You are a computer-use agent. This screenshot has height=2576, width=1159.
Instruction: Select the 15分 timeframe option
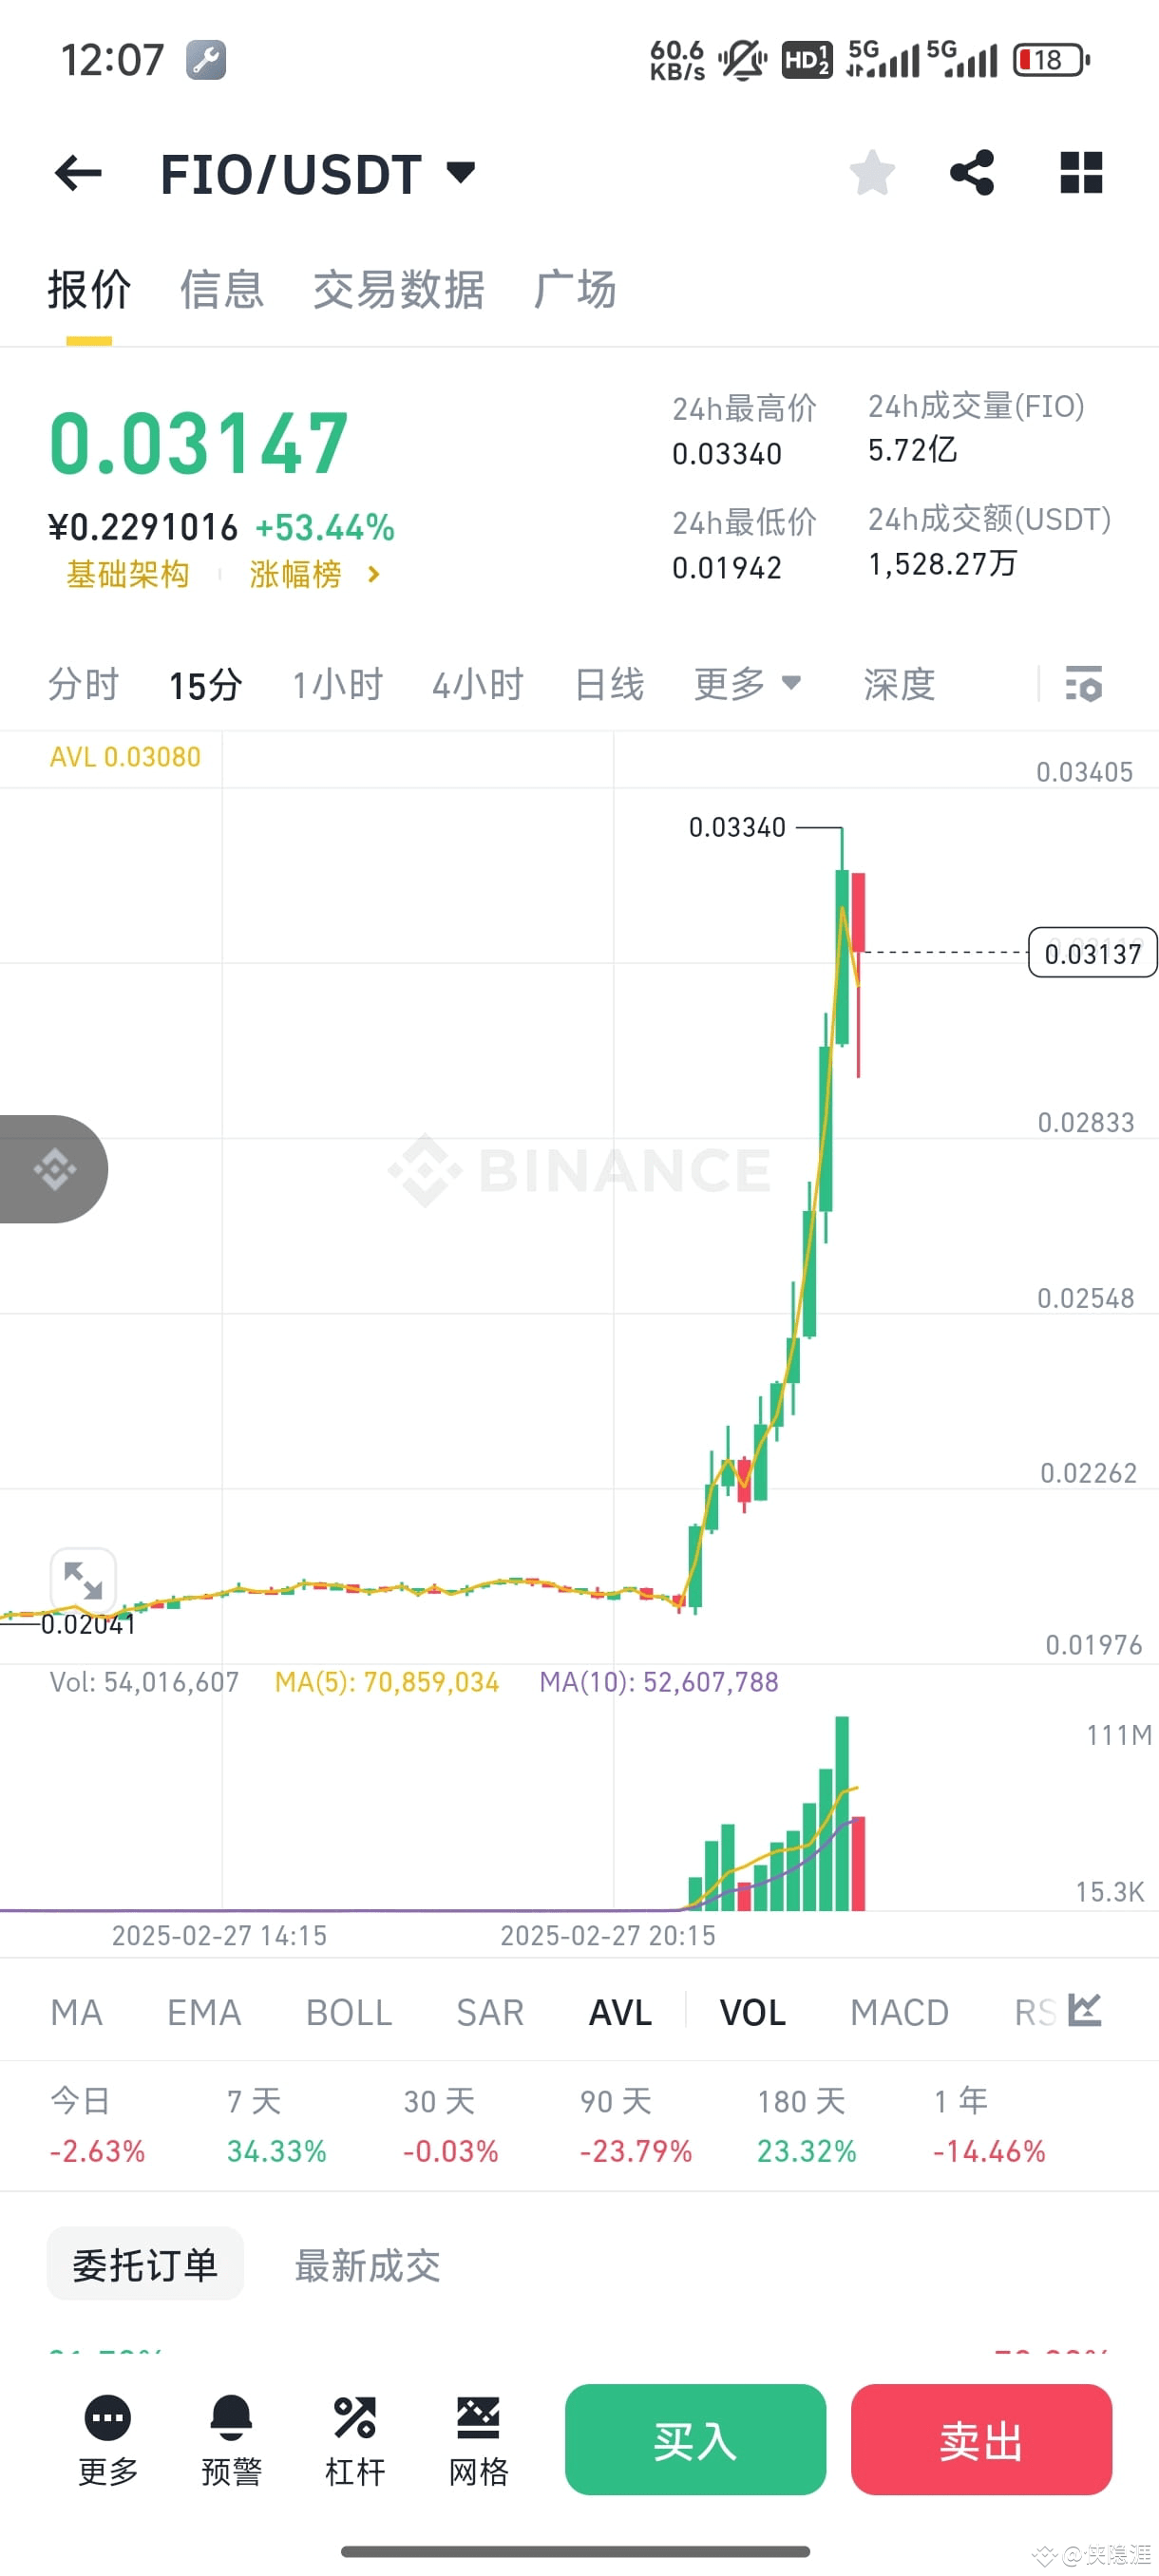[205, 684]
